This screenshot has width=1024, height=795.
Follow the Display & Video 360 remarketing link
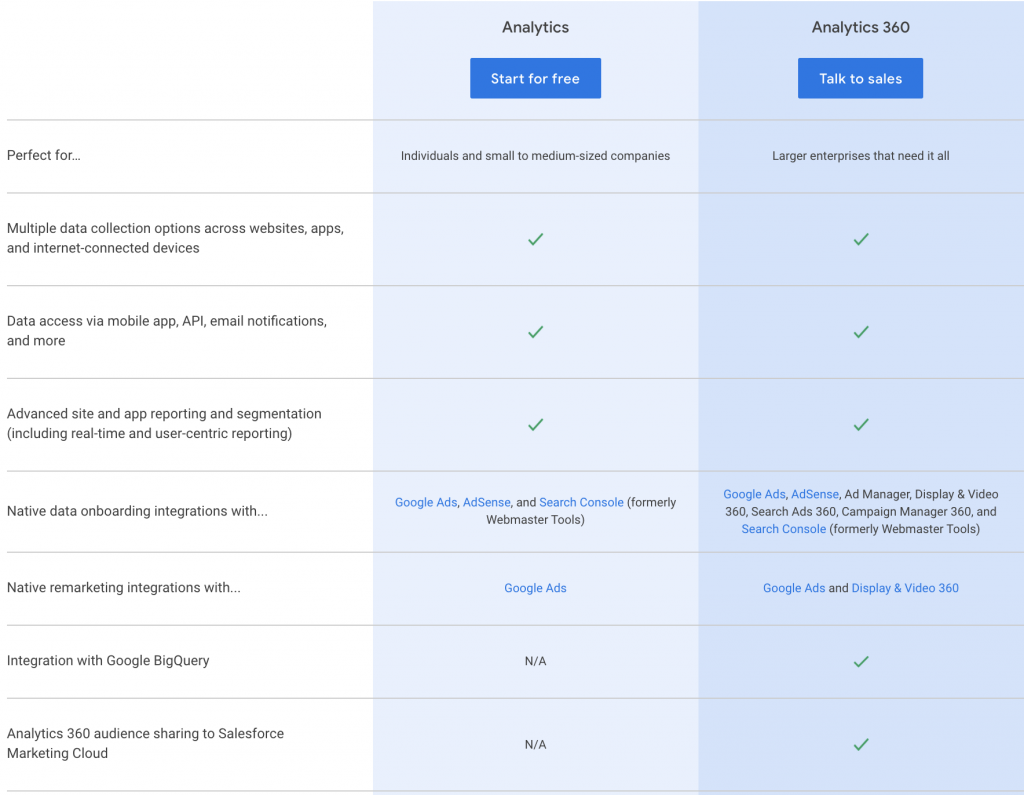tap(905, 588)
